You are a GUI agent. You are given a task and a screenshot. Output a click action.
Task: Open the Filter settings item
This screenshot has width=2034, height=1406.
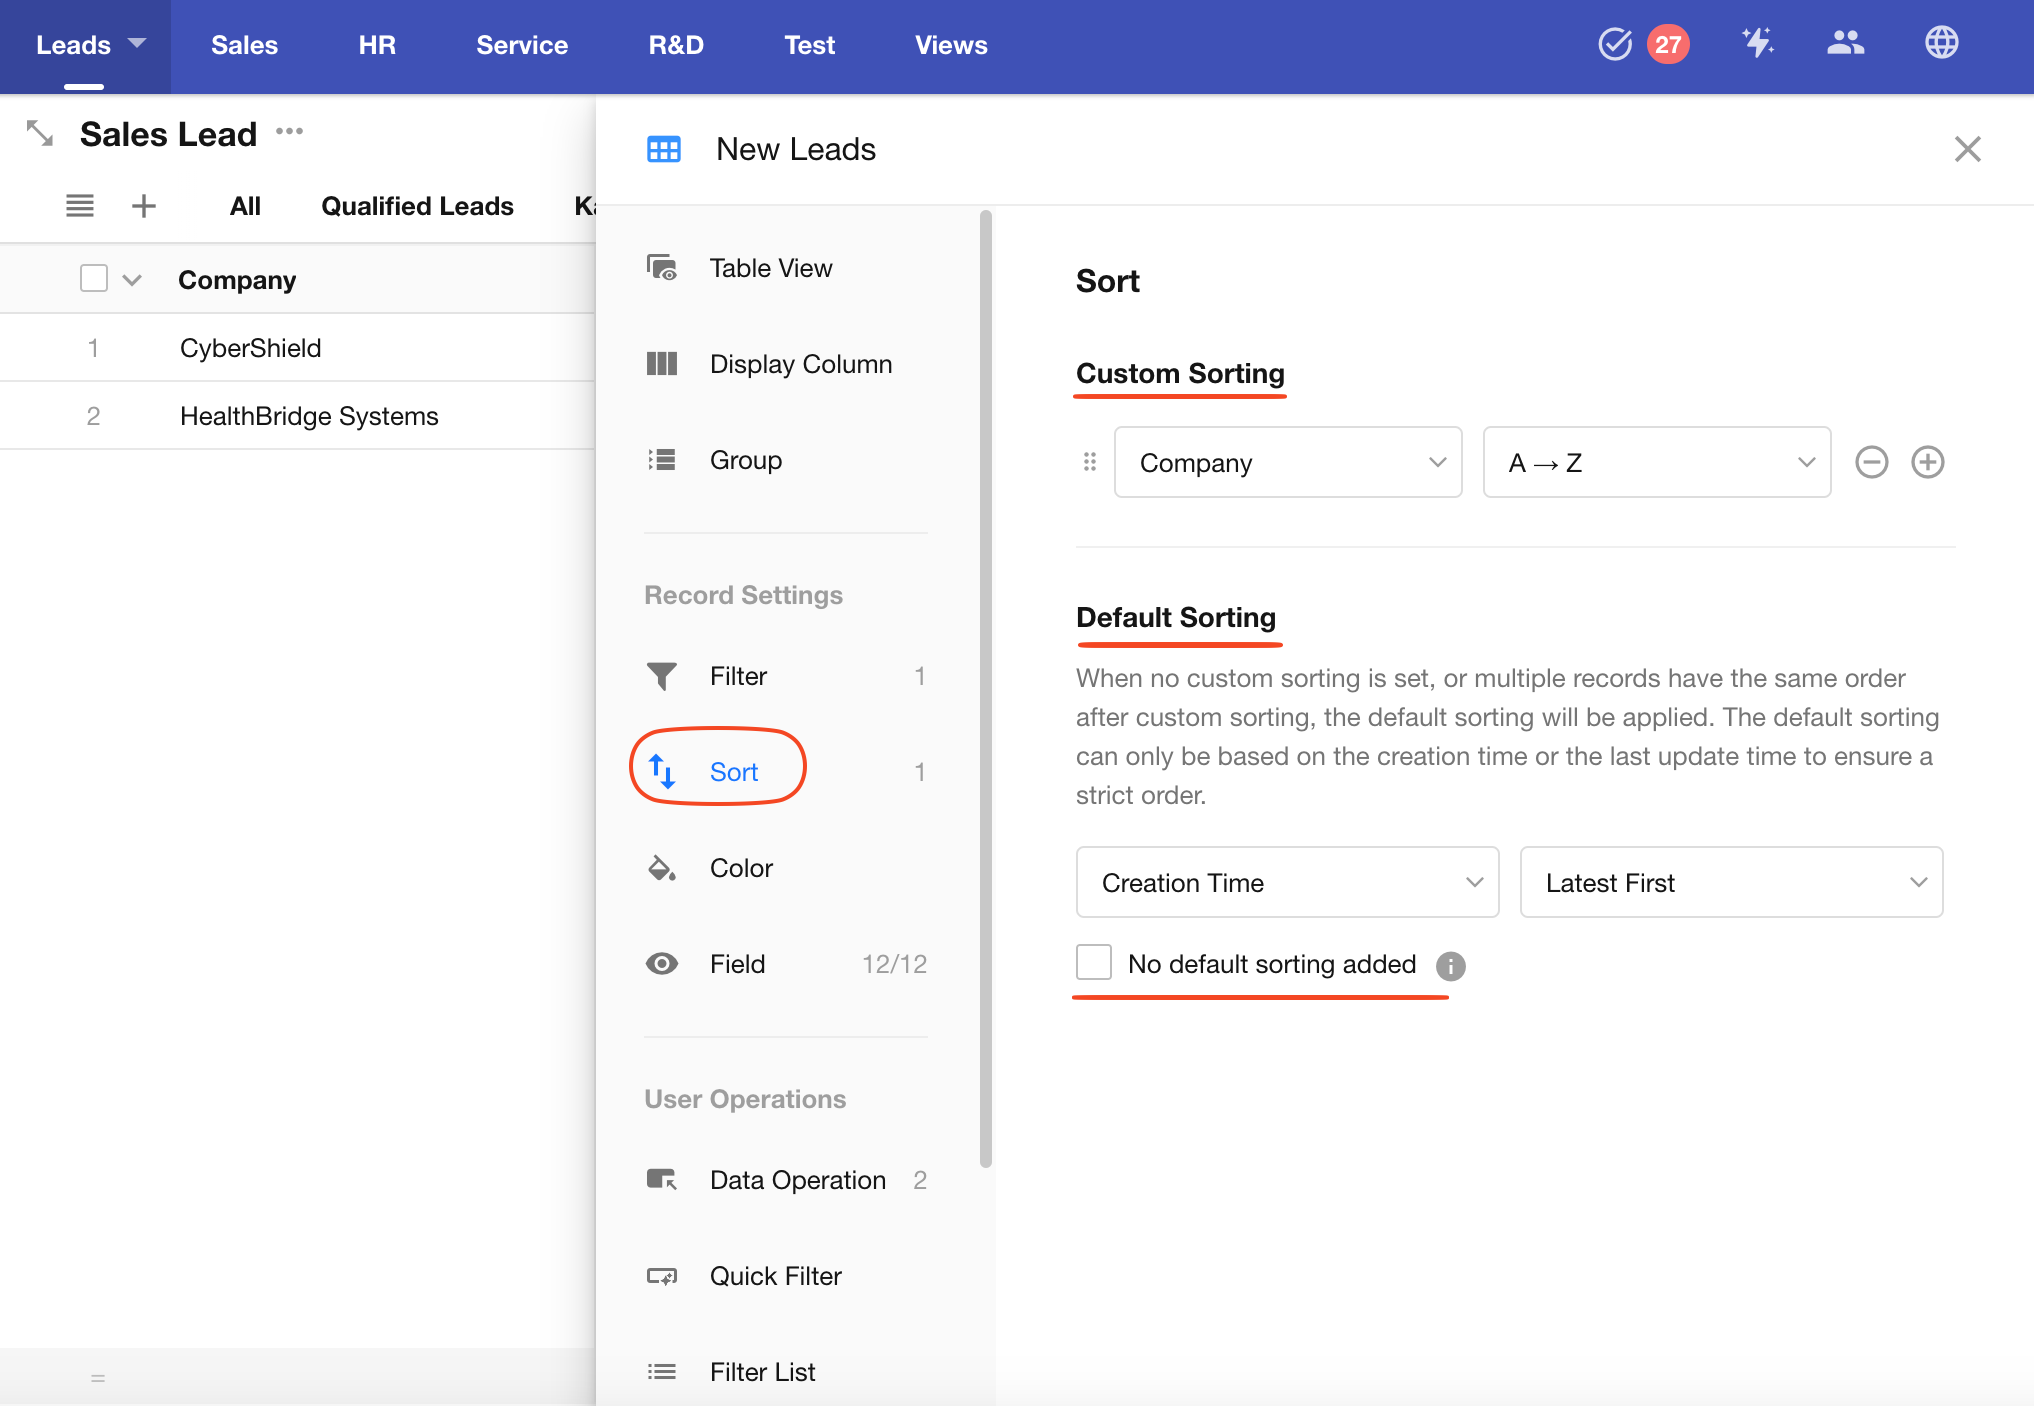click(738, 676)
